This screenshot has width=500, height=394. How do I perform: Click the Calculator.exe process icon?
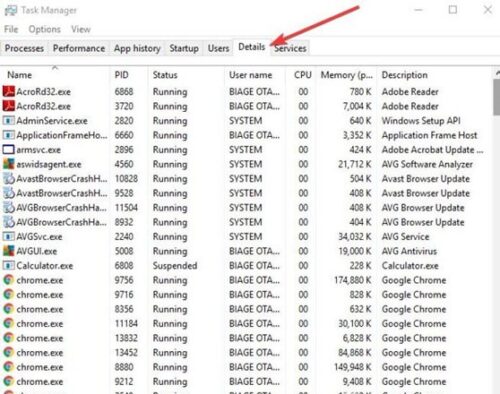coord(9,266)
